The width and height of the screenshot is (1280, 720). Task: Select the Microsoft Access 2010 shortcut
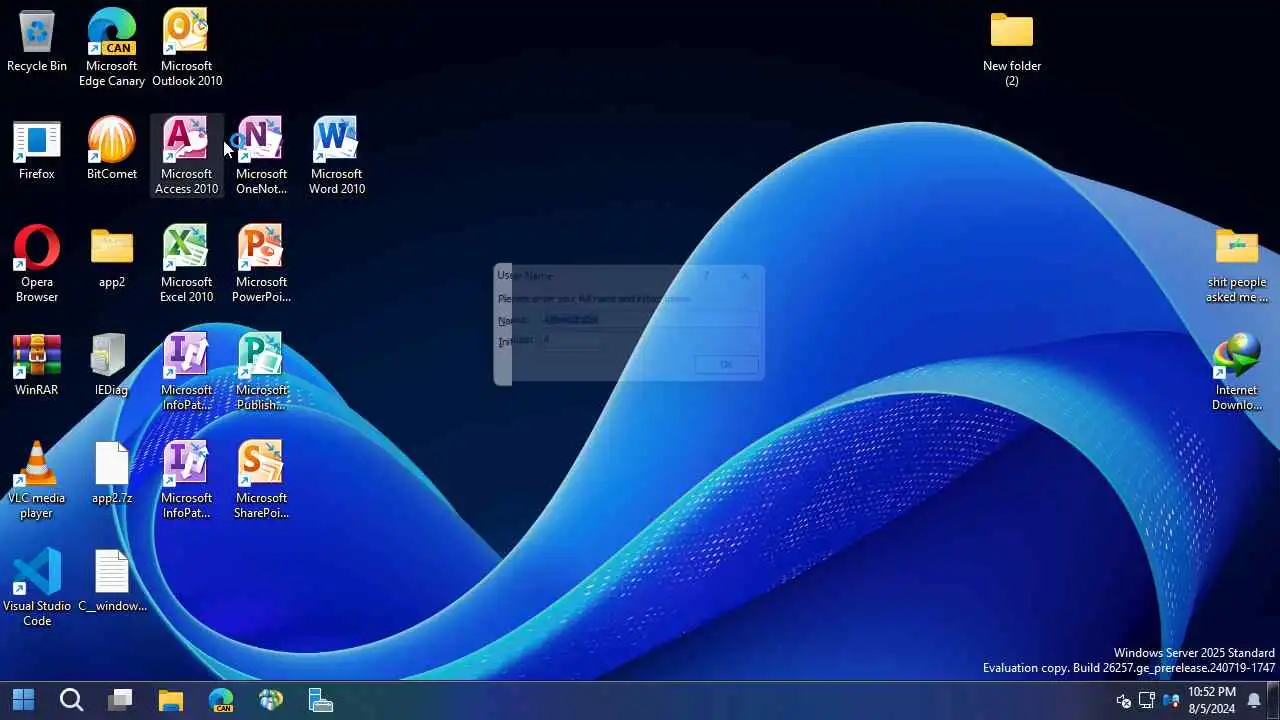pos(187,156)
